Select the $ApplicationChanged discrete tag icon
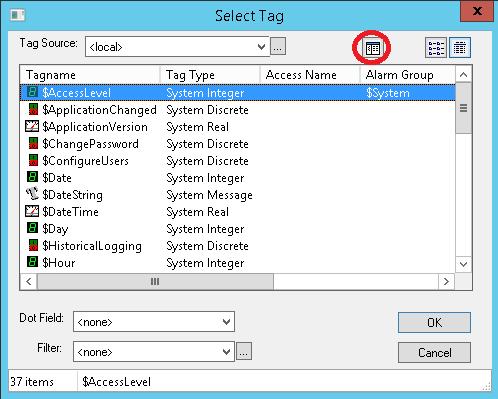 [x=33, y=110]
